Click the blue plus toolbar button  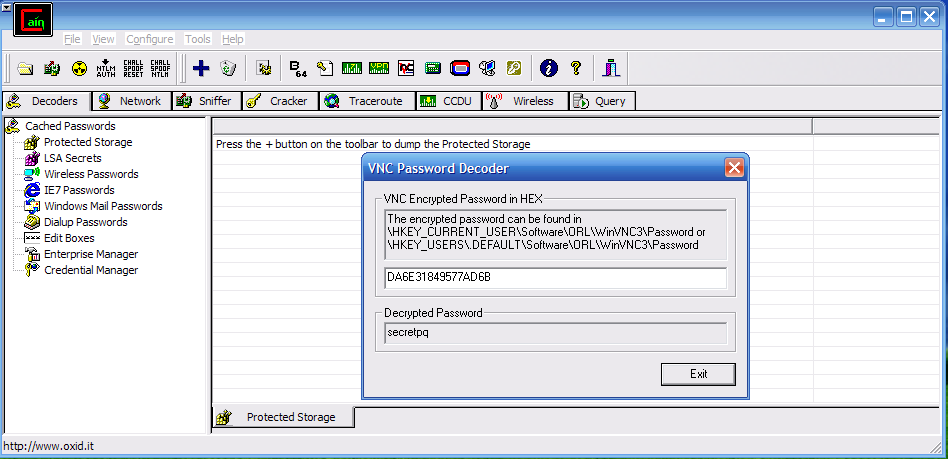pyautogui.click(x=201, y=68)
